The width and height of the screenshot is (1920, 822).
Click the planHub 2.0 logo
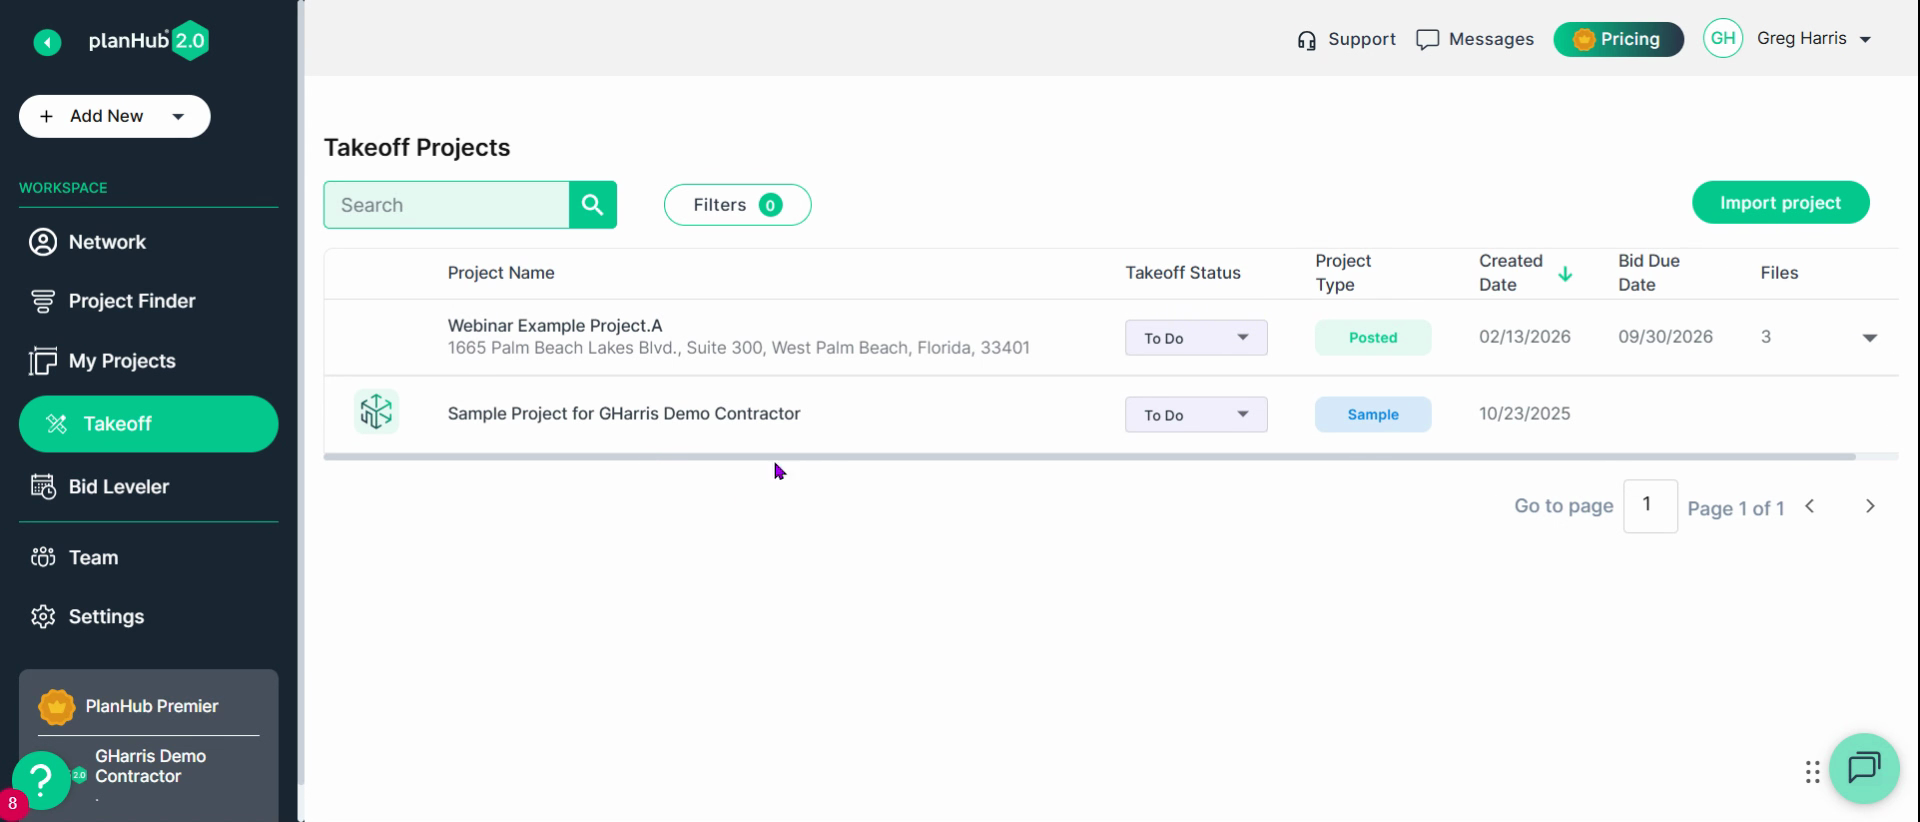coord(148,41)
